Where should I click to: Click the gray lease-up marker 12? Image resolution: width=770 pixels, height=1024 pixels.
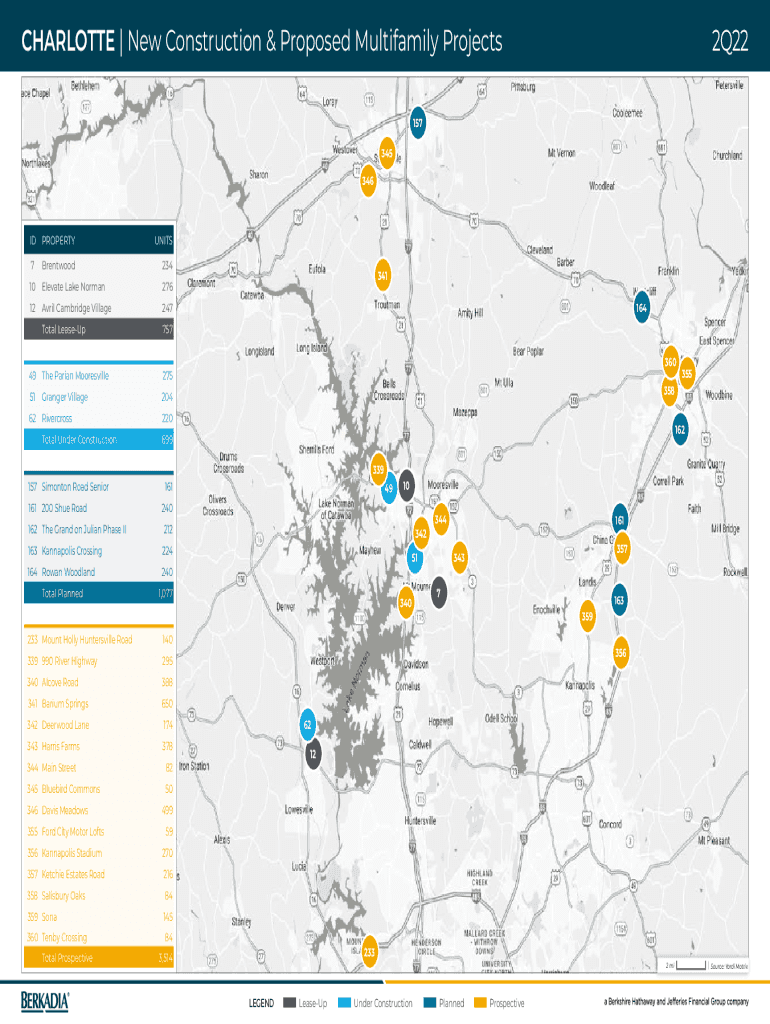click(x=314, y=753)
